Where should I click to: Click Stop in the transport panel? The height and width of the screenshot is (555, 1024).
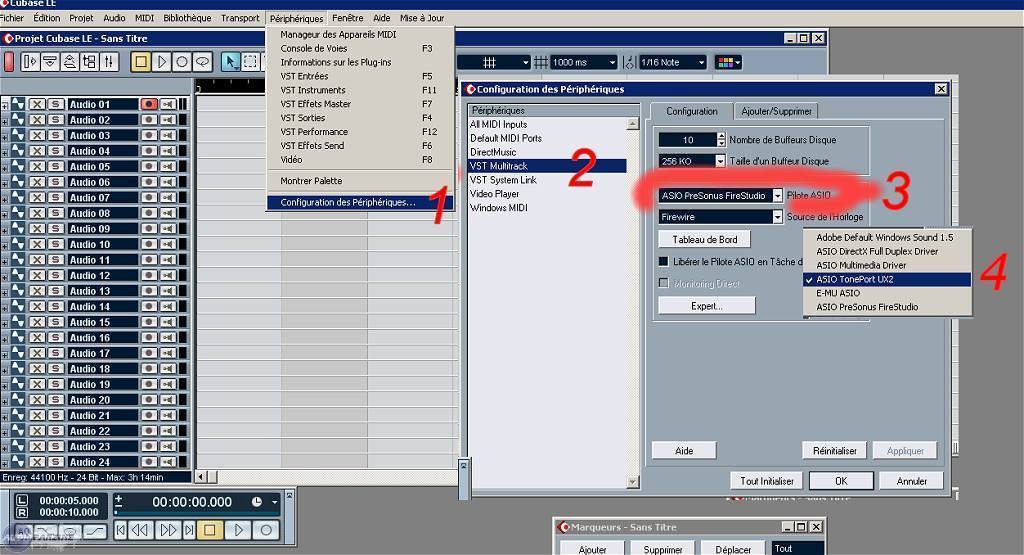point(210,530)
